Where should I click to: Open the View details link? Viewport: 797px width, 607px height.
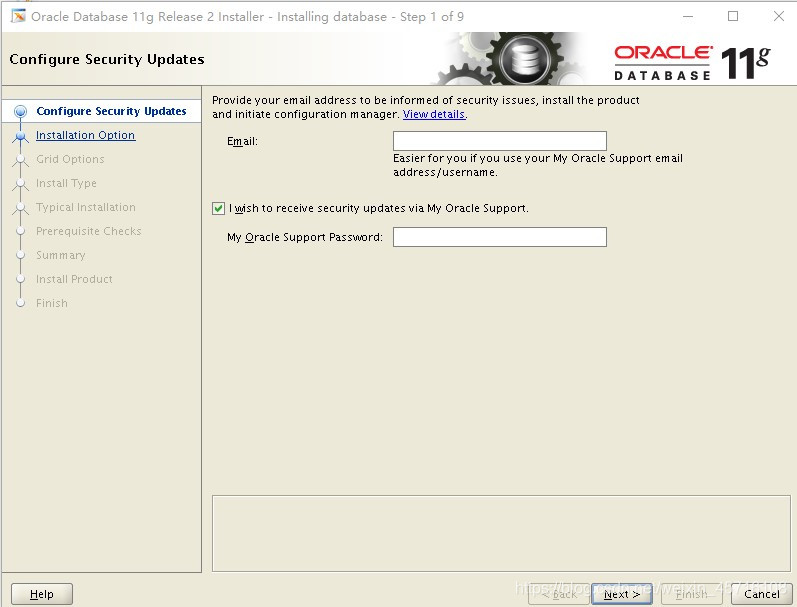pos(434,114)
